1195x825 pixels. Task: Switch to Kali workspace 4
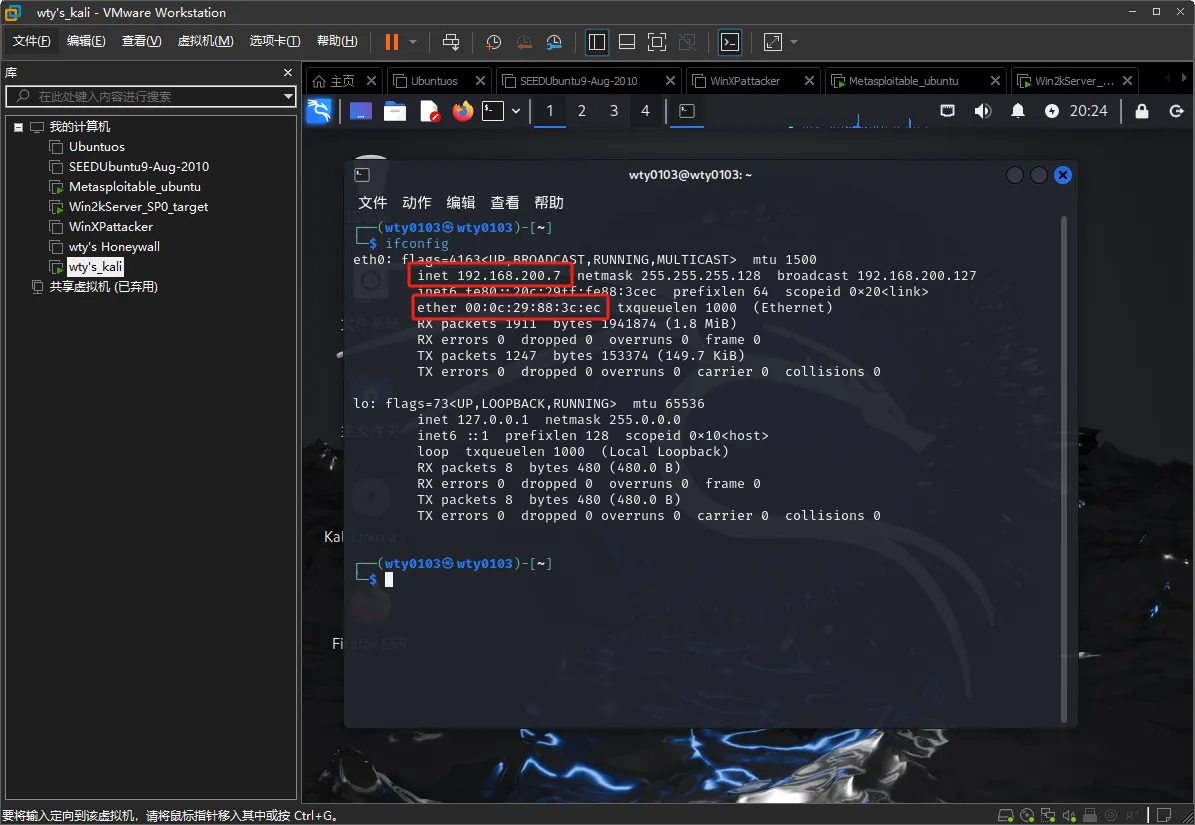point(646,111)
